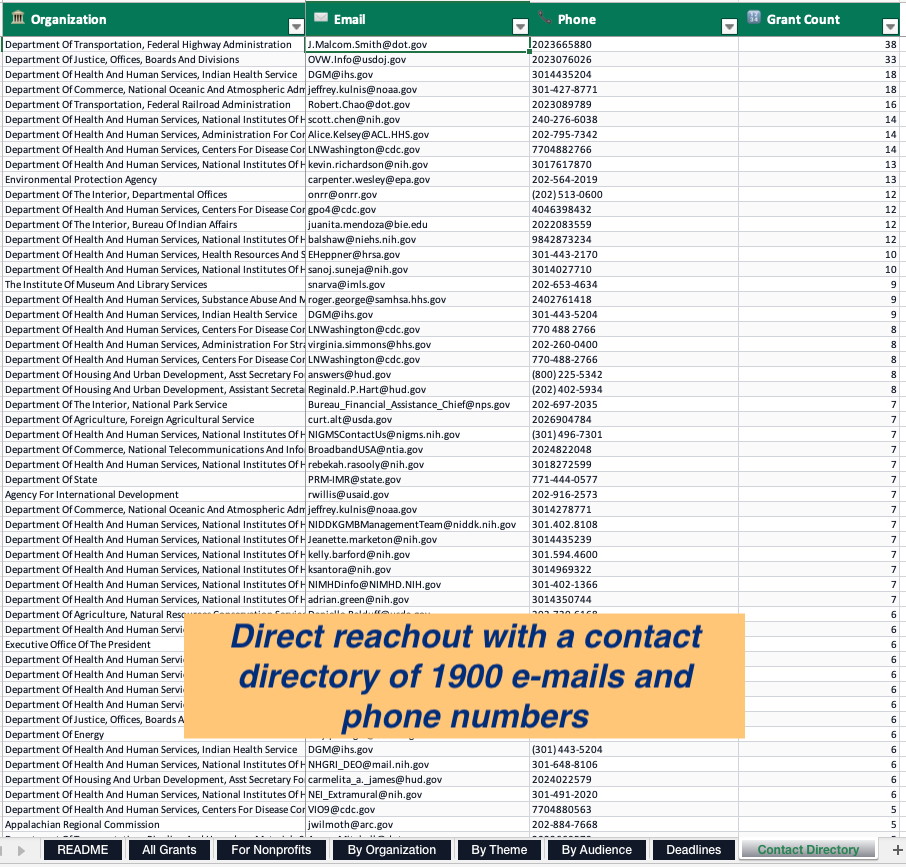Click the Department Of Energy cell

coord(94,735)
